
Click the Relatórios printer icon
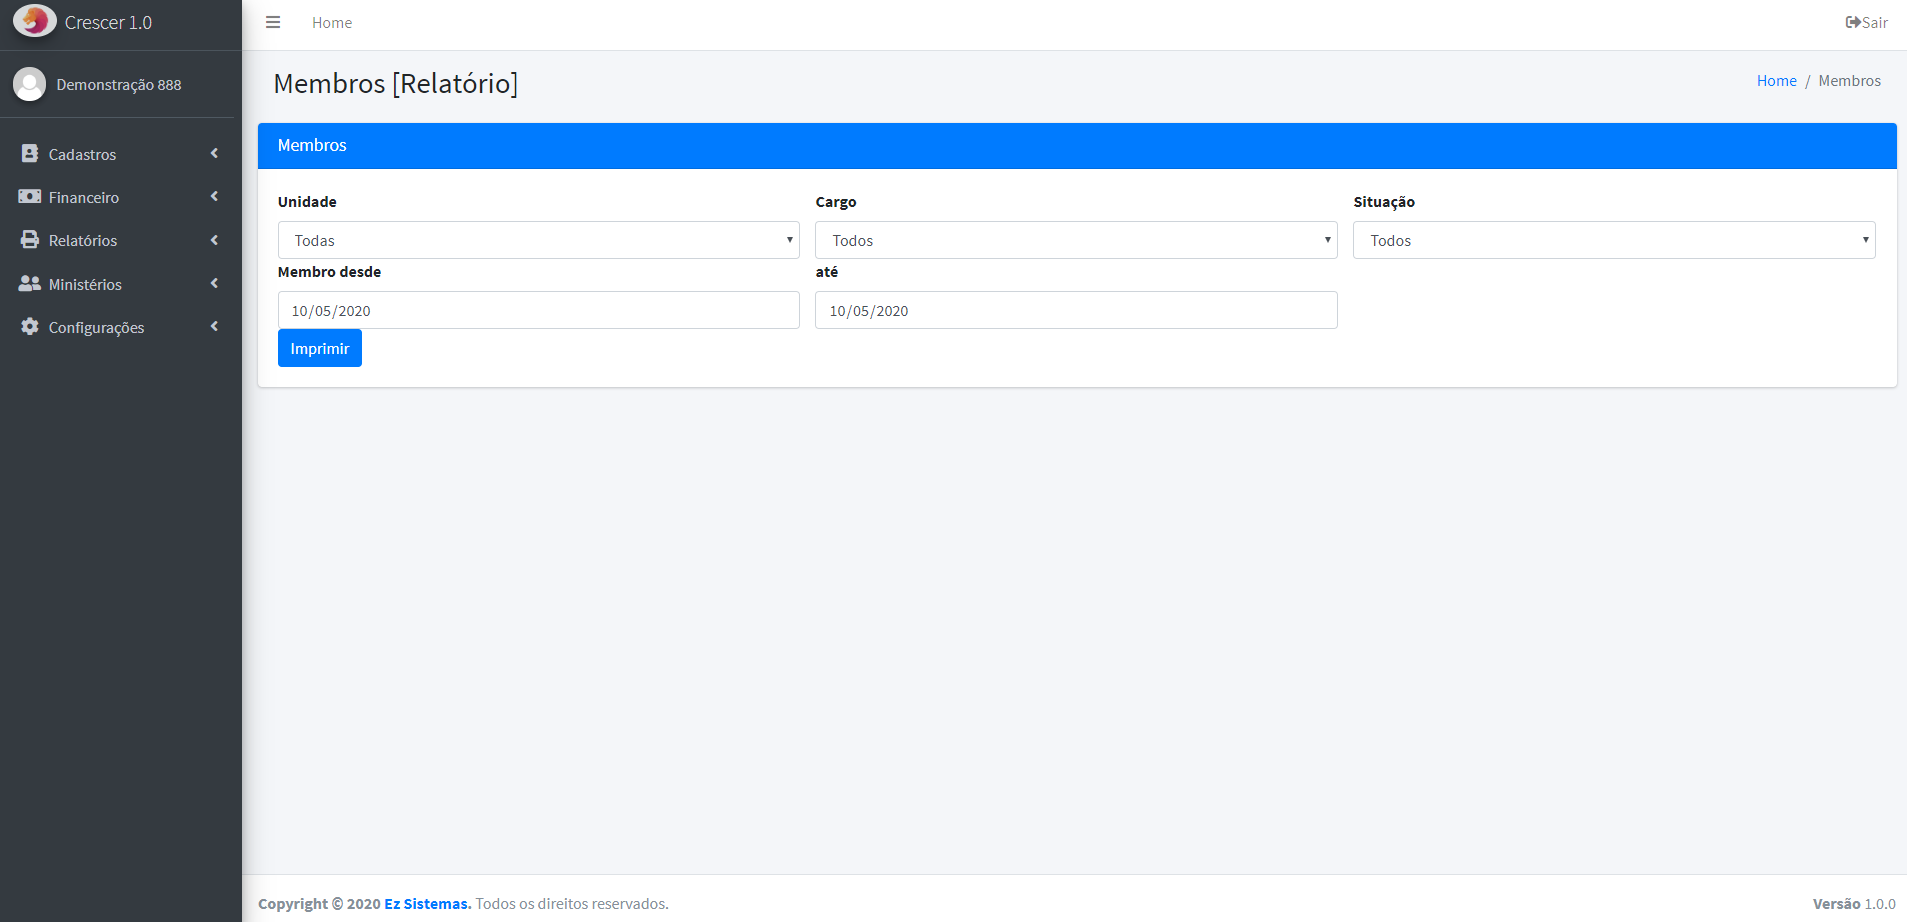(30, 240)
